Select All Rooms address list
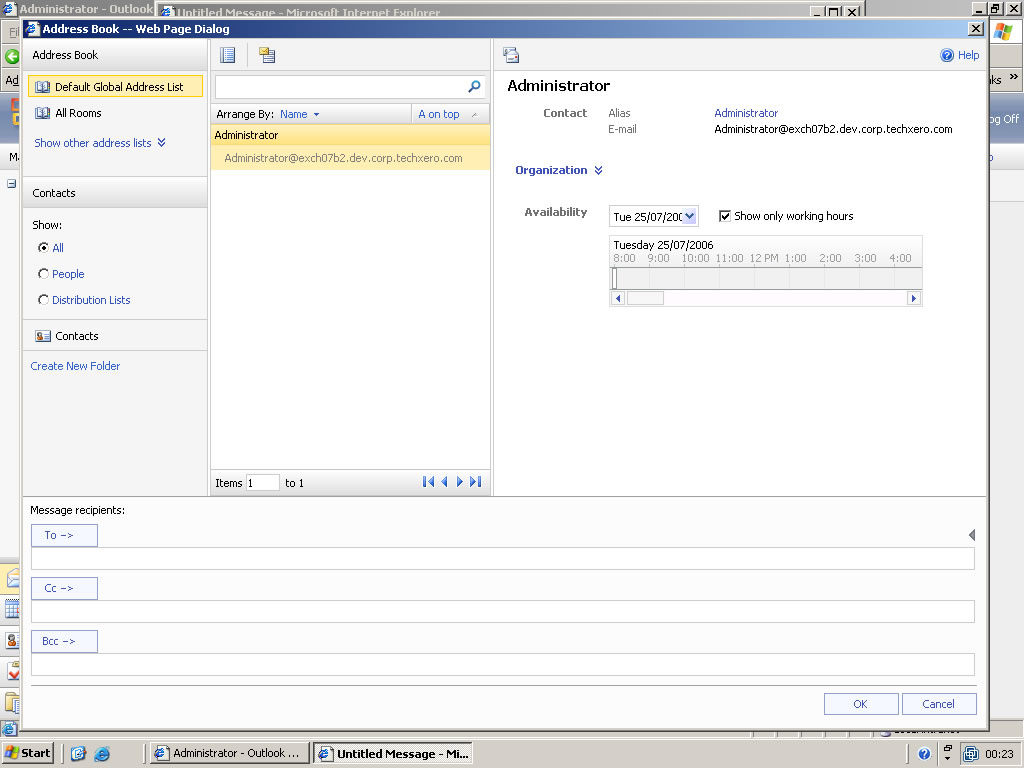 78,113
